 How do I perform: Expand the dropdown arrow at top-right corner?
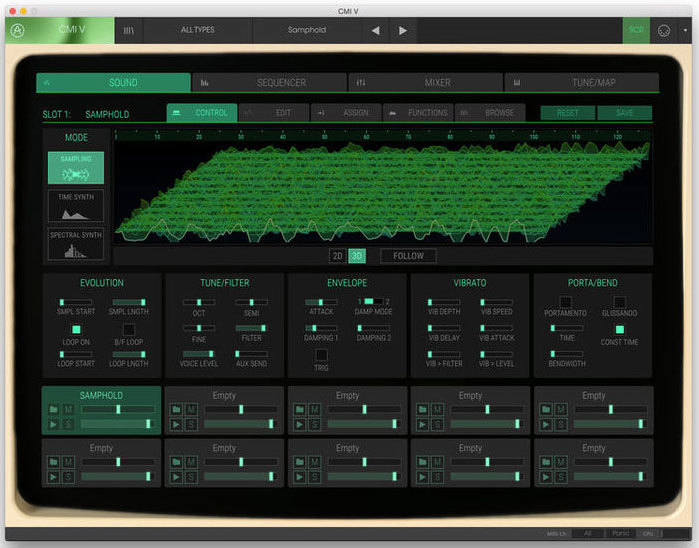(684, 30)
